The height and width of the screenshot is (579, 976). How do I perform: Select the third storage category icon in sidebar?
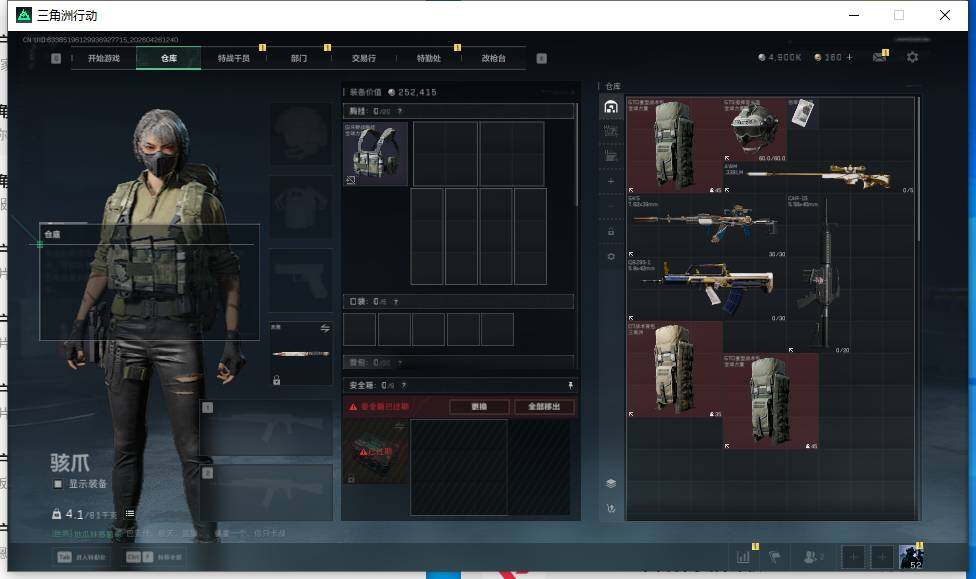[611, 156]
